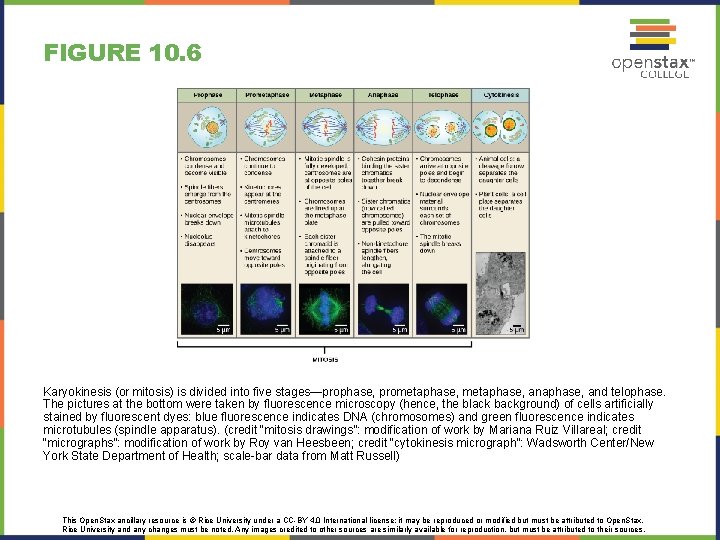Click the footer line starting 'Rice University and any changes'
The image size is (720, 540).
354,529
